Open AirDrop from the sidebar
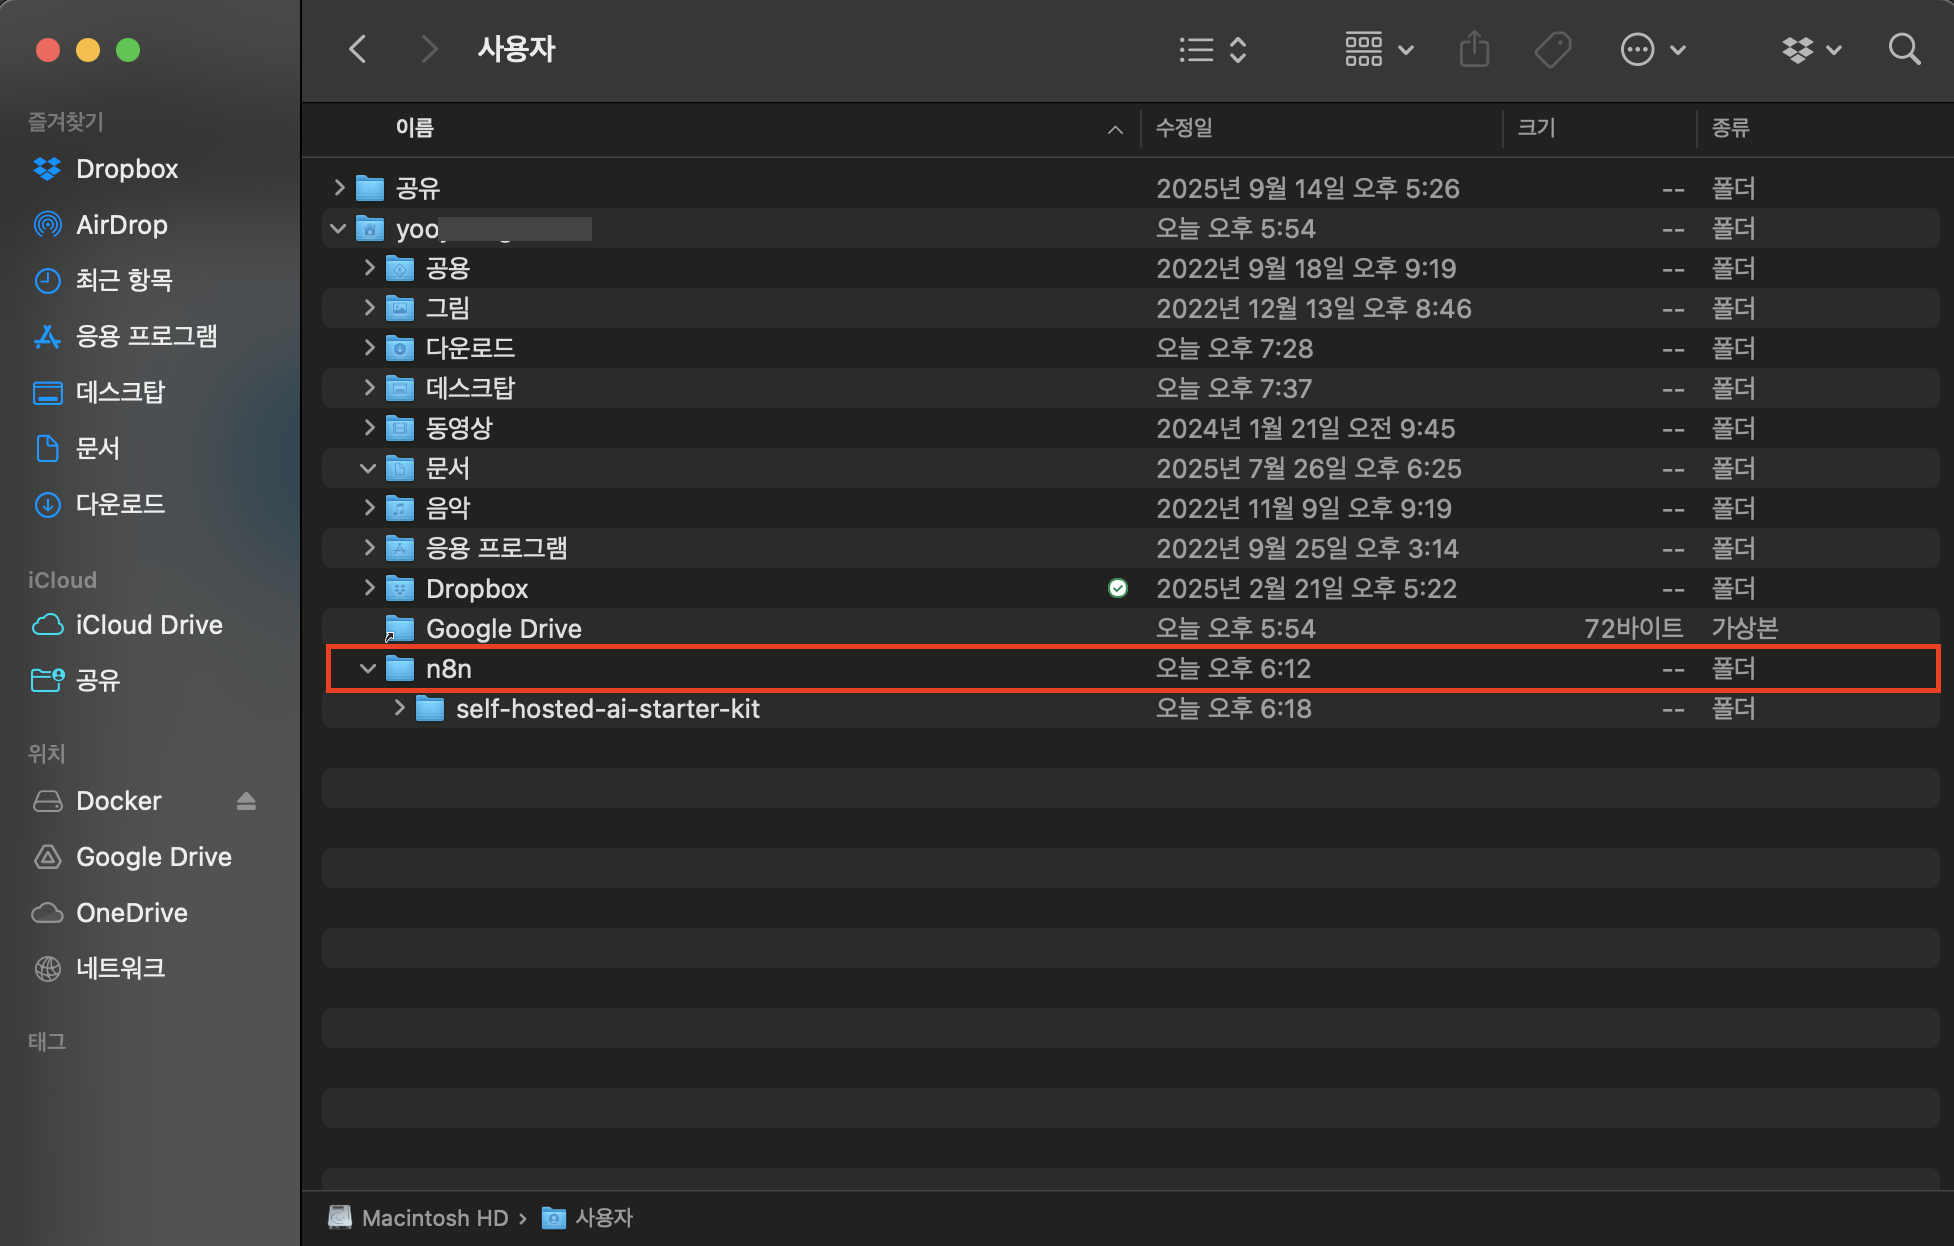The width and height of the screenshot is (1954, 1246). [121, 225]
